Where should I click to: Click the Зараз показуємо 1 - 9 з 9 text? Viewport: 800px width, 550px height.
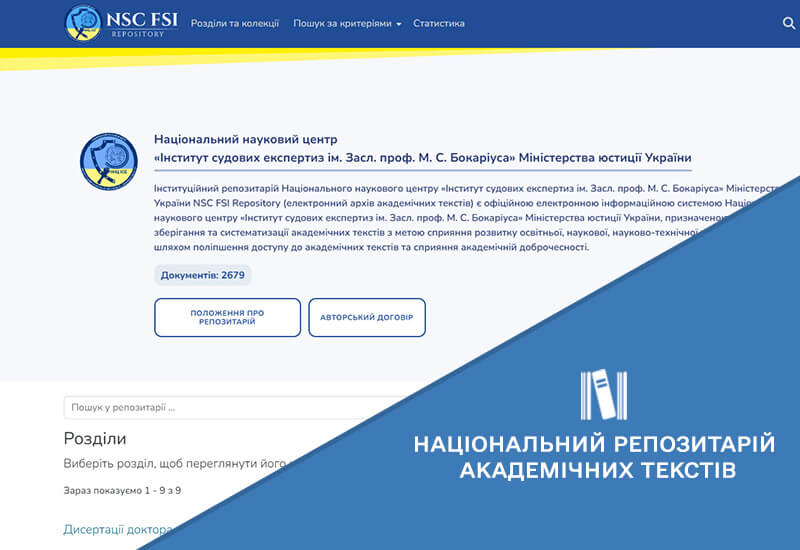122,491
